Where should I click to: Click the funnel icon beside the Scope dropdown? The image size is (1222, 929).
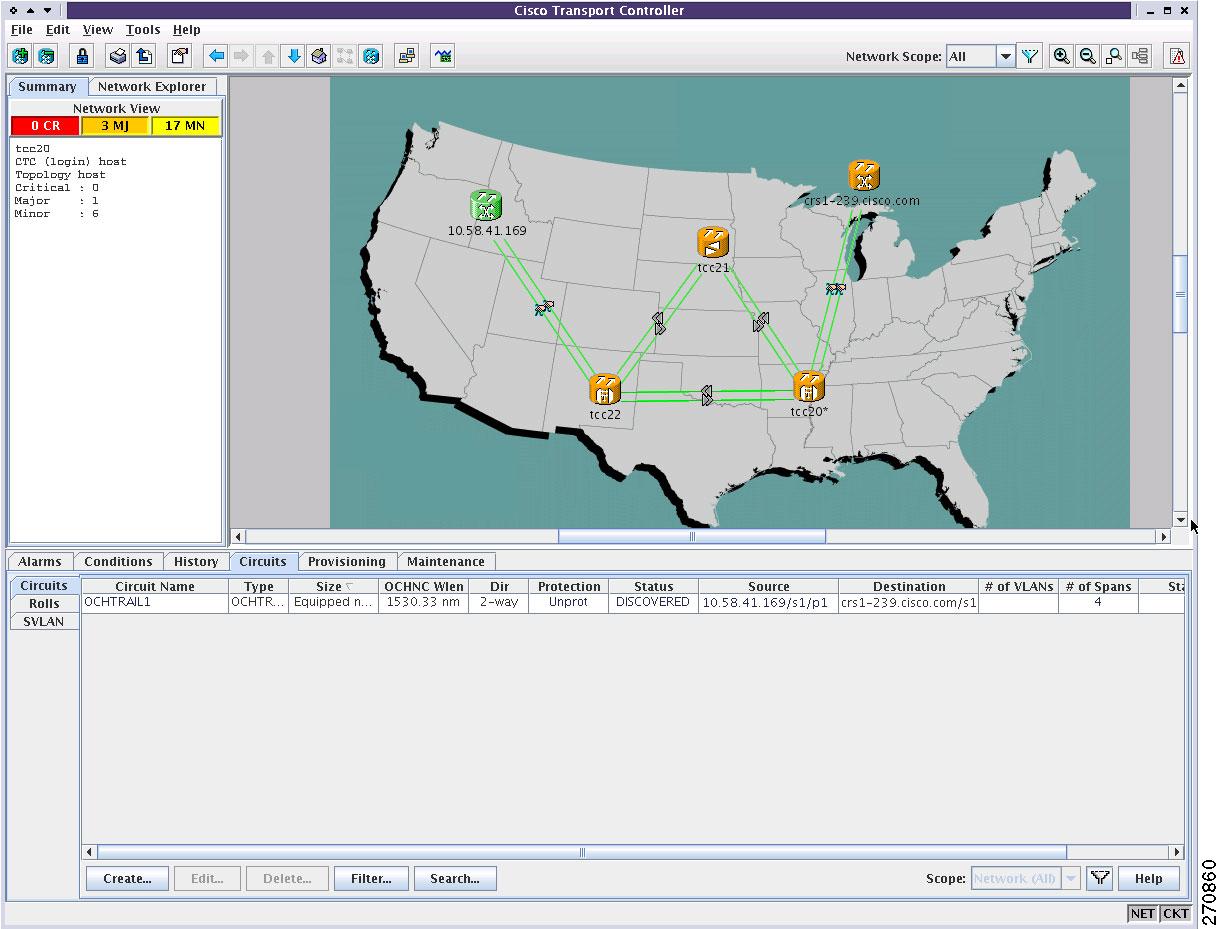pyautogui.click(x=1100, y=878)
